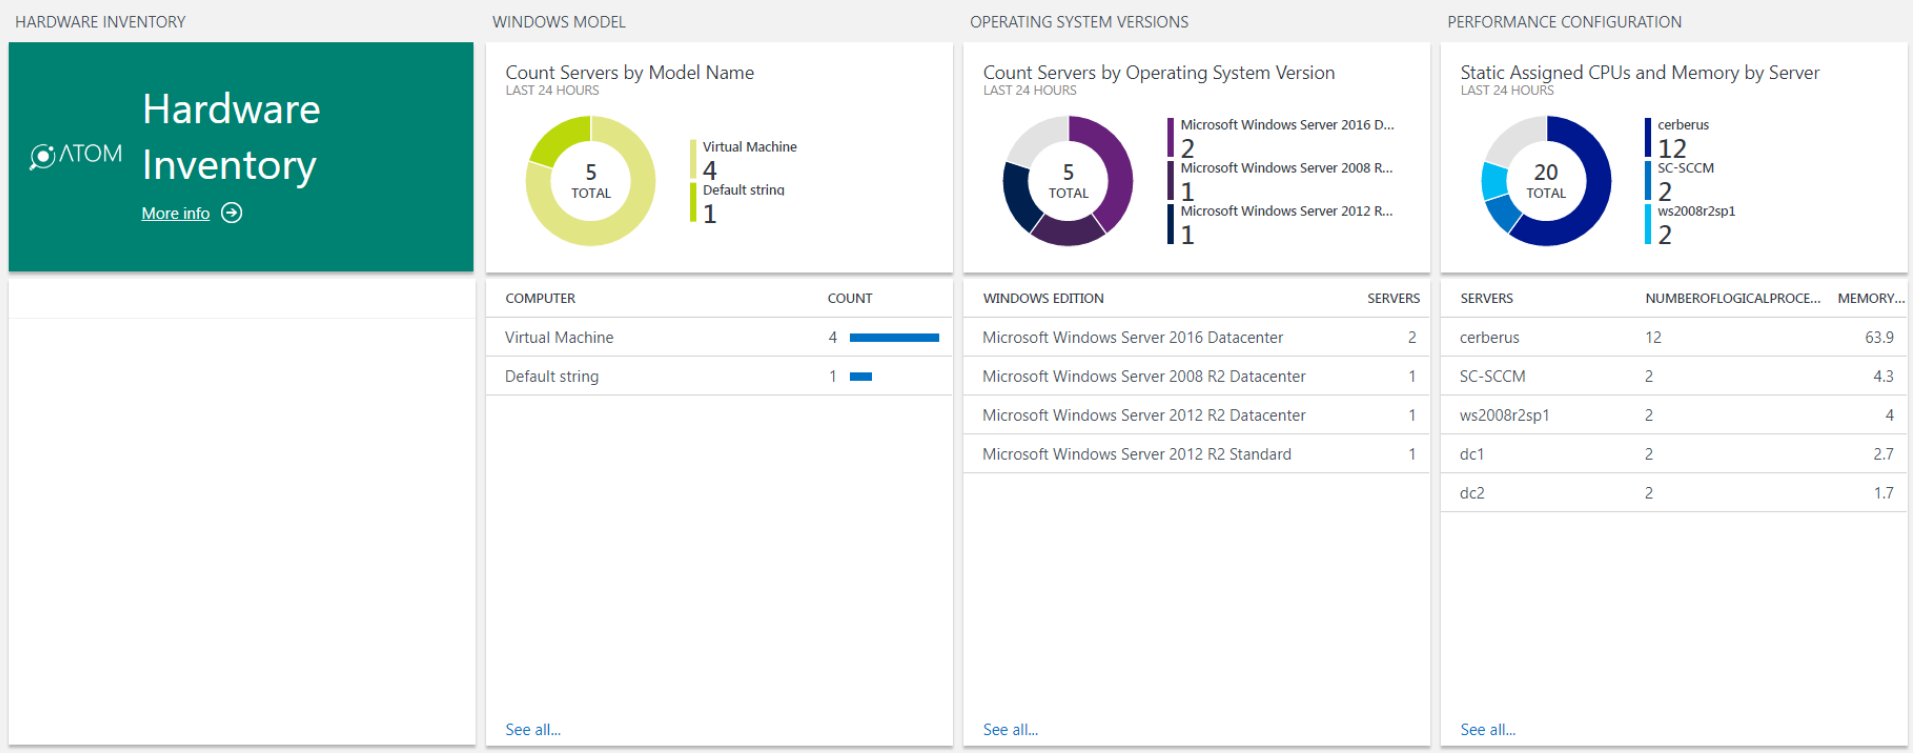Select the Default string table row
This screenshot has height=753, width=1913.
(x=719, y=377)
